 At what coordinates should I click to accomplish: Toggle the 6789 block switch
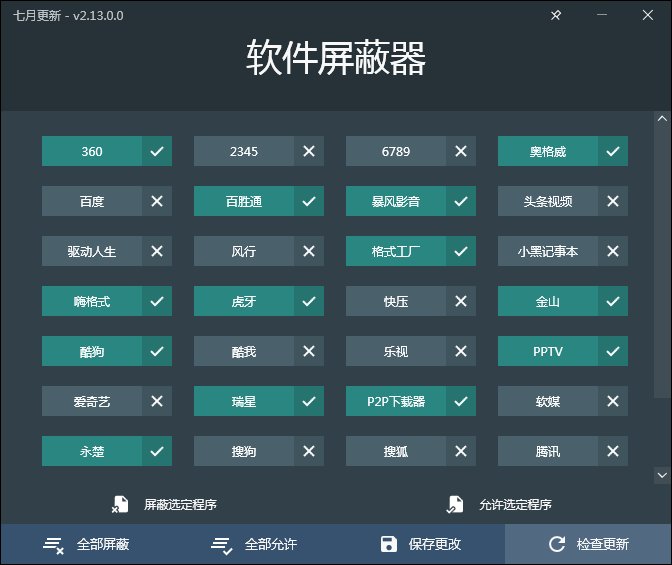[x=411, y=151]
